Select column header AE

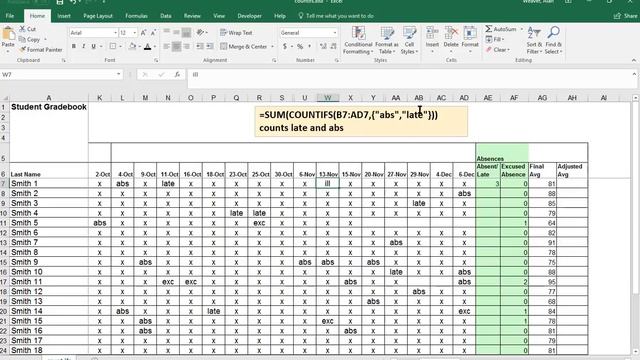click(x=488, y=98)
